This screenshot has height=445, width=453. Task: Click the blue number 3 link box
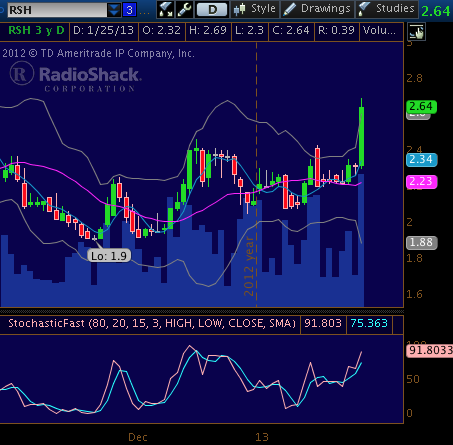click(129, 10)
